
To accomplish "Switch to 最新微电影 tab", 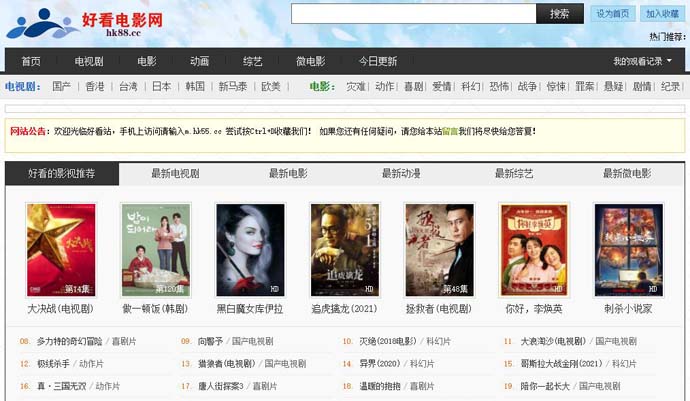I will (627, 173).
